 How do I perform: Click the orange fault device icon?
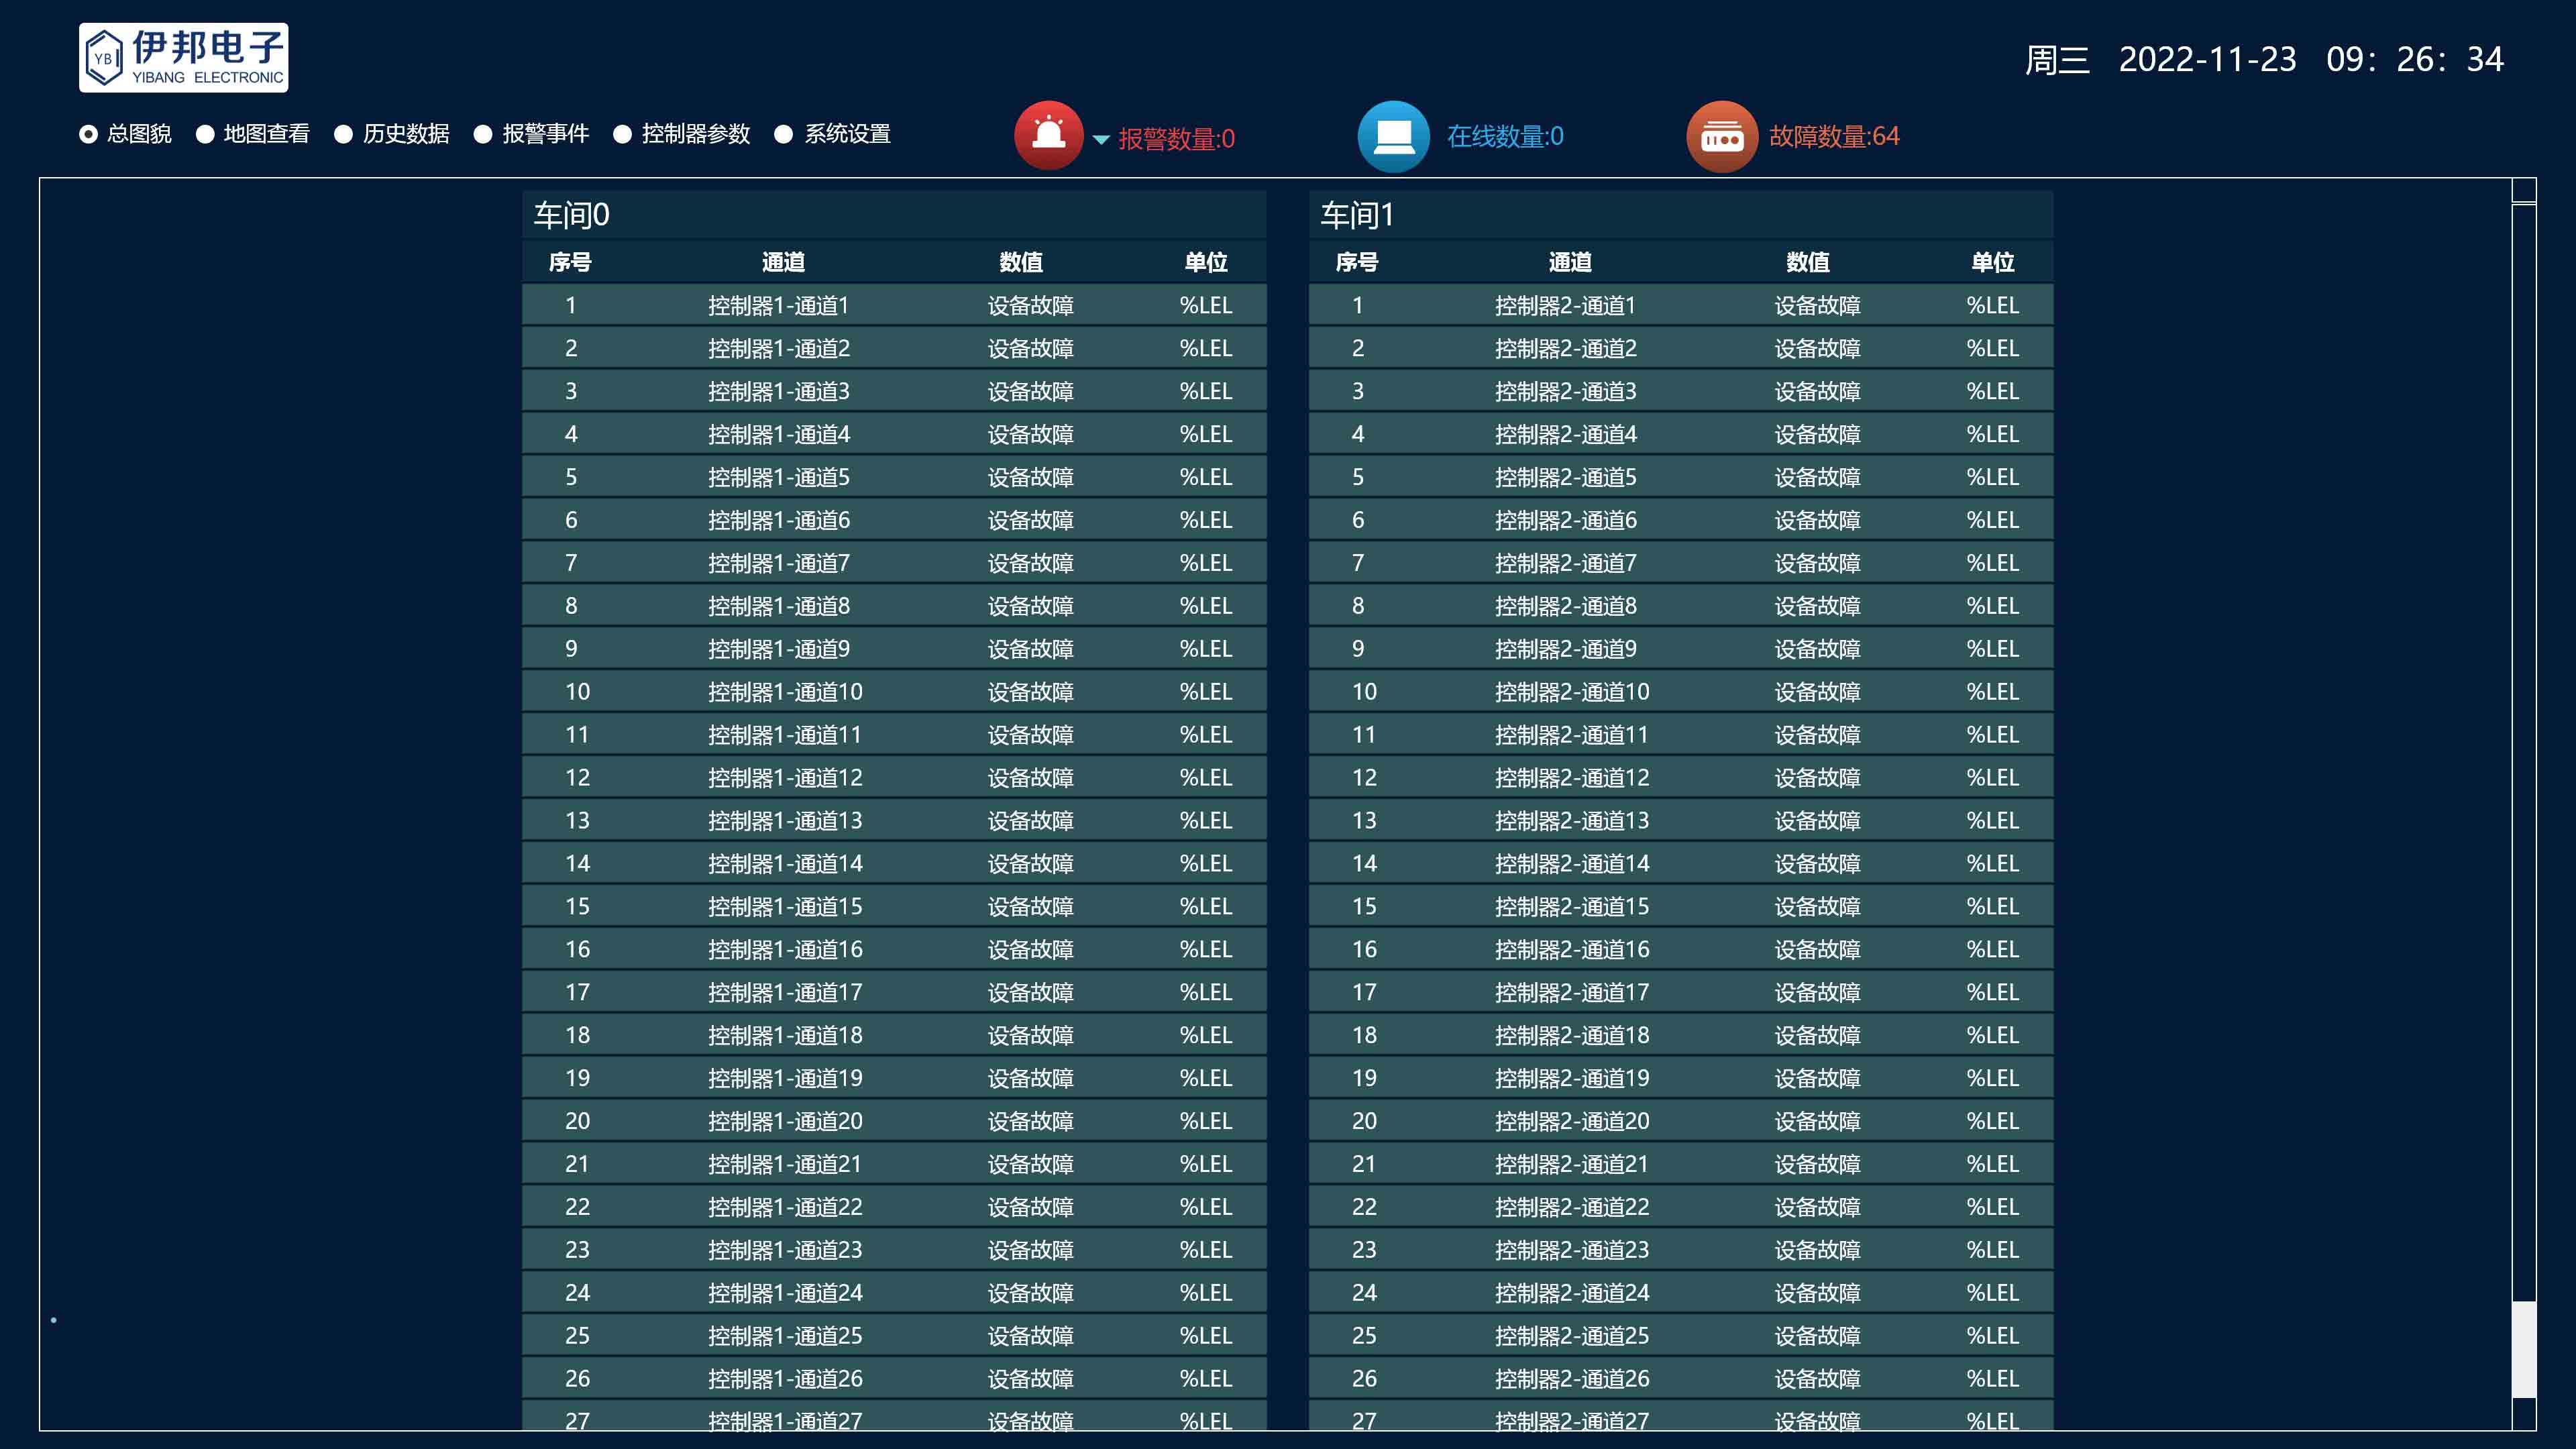click(1721, 136)
